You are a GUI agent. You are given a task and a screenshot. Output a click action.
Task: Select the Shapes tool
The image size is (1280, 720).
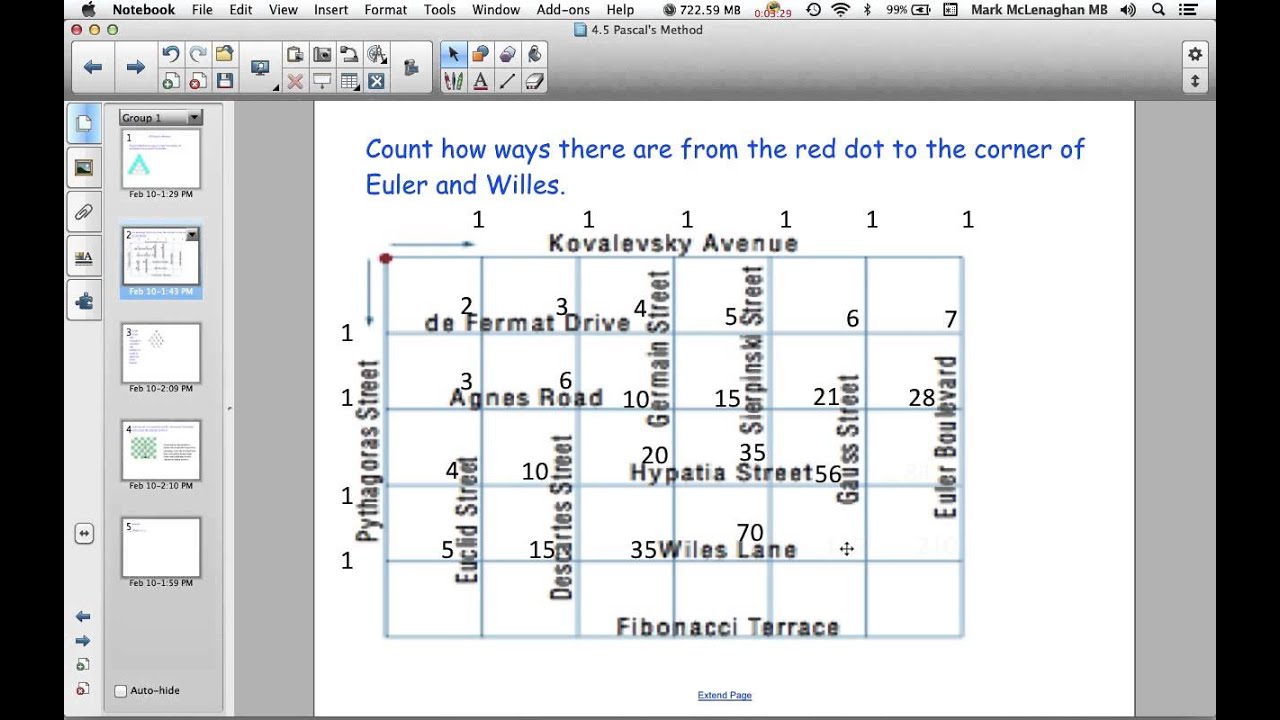click(x=480, y=54)
